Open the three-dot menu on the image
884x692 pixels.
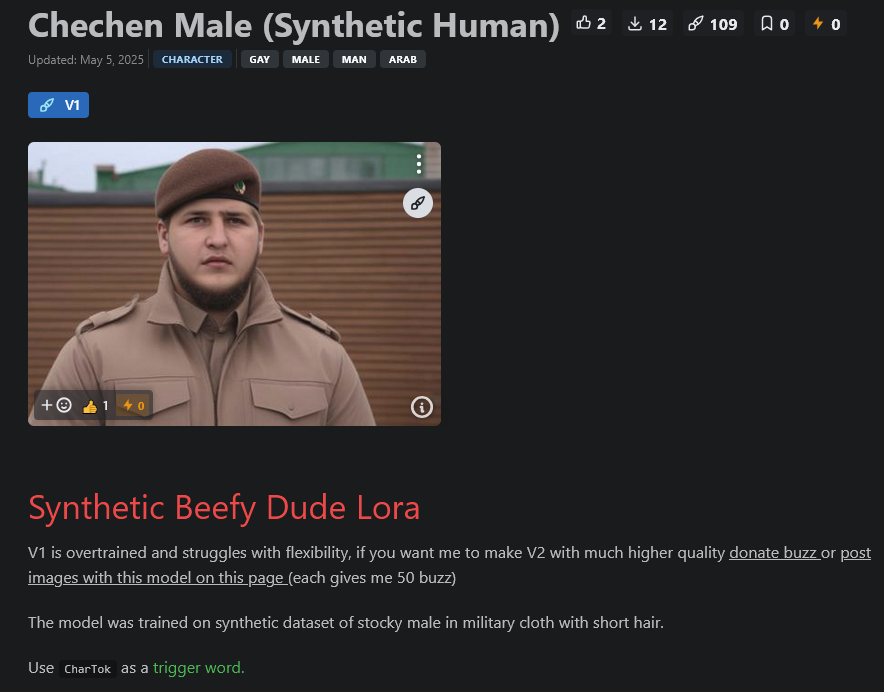(x=419, y=164)
